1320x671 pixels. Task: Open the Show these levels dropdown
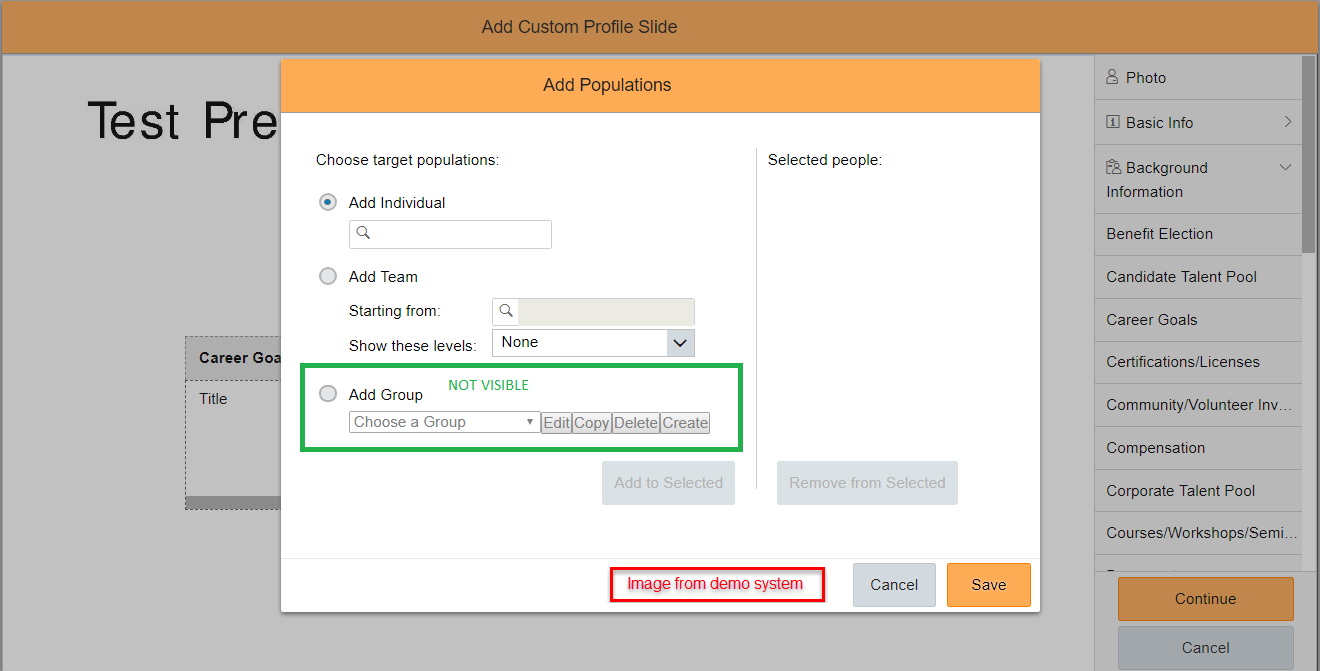coord(593,343)
